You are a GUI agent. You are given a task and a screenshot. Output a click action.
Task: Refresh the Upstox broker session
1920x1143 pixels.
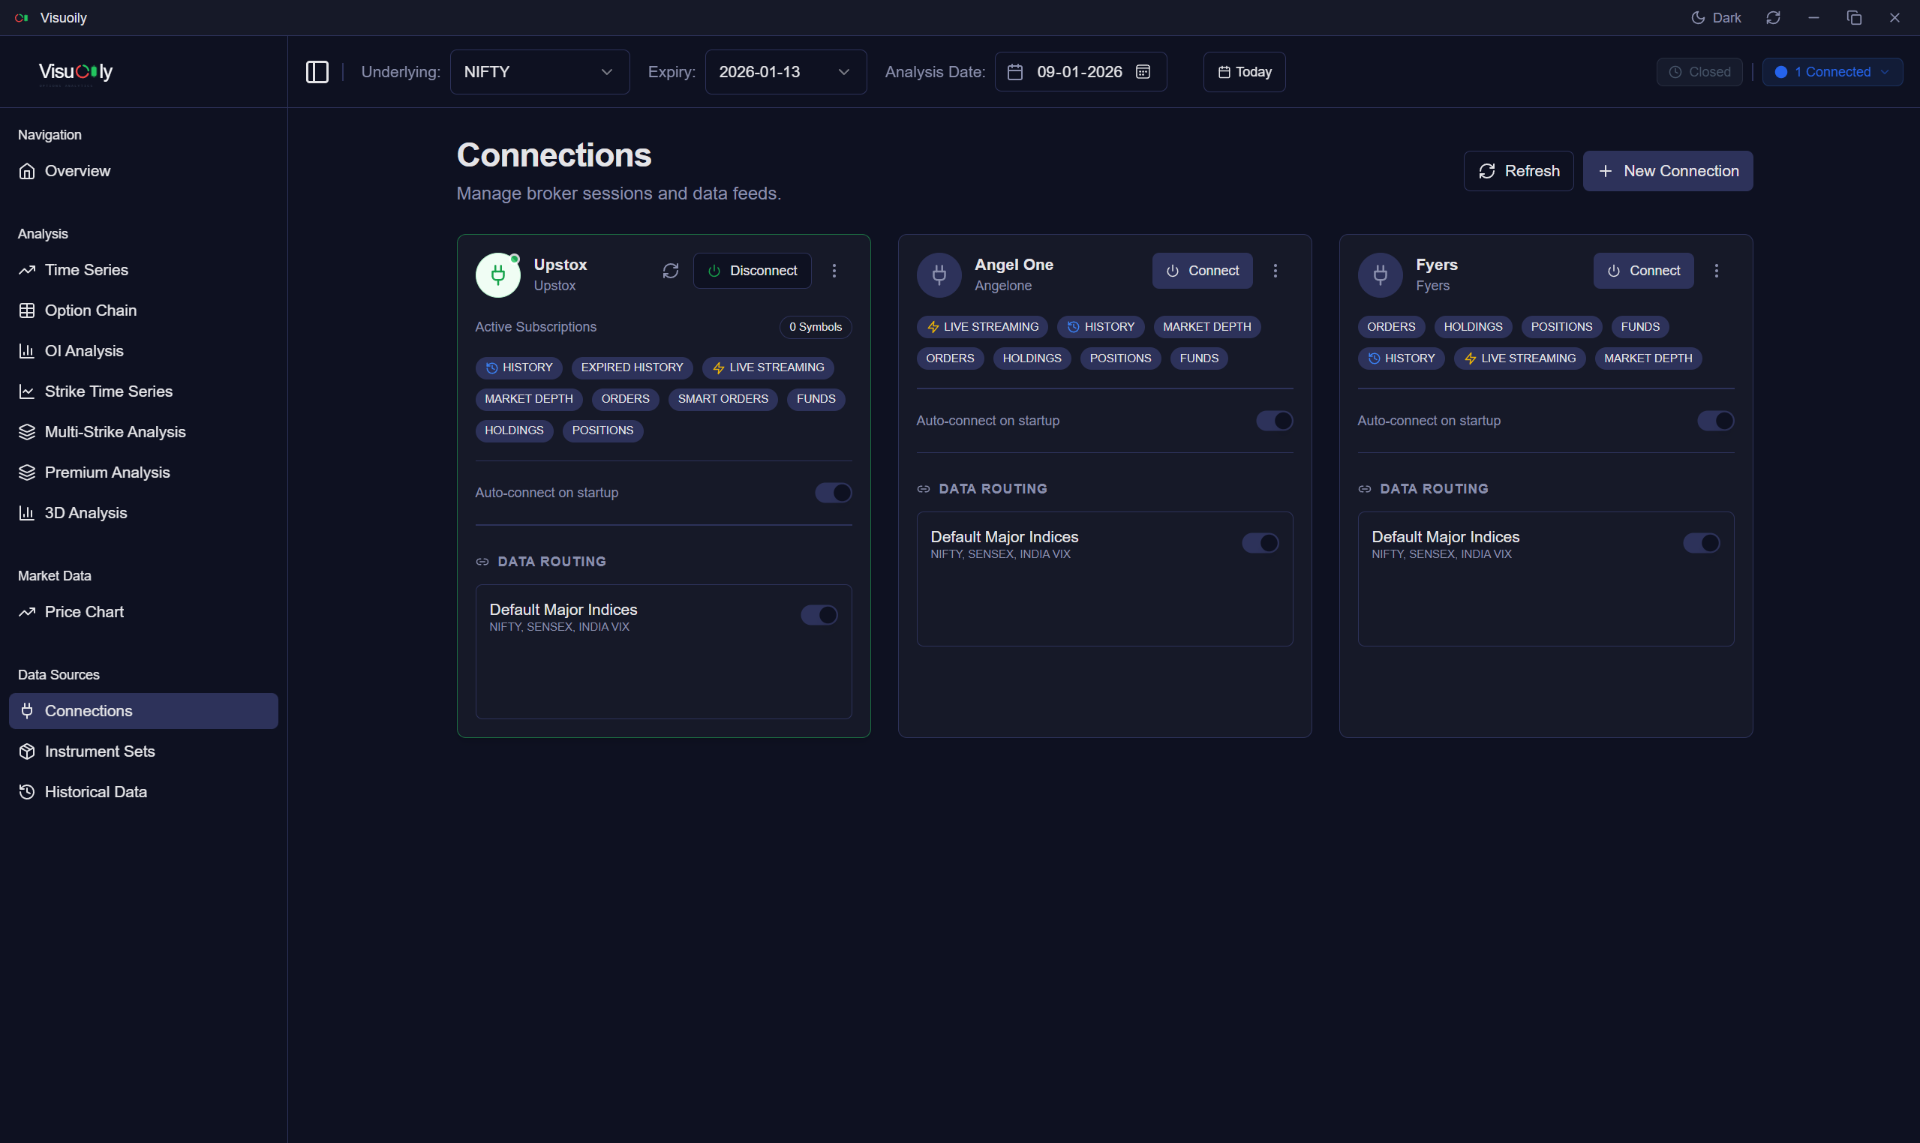pyautogui.click(x=670, y=270)
